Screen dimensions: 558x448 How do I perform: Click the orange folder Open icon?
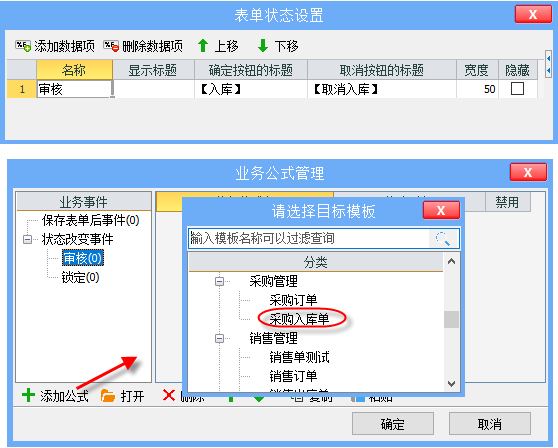[x=107, y=395]
